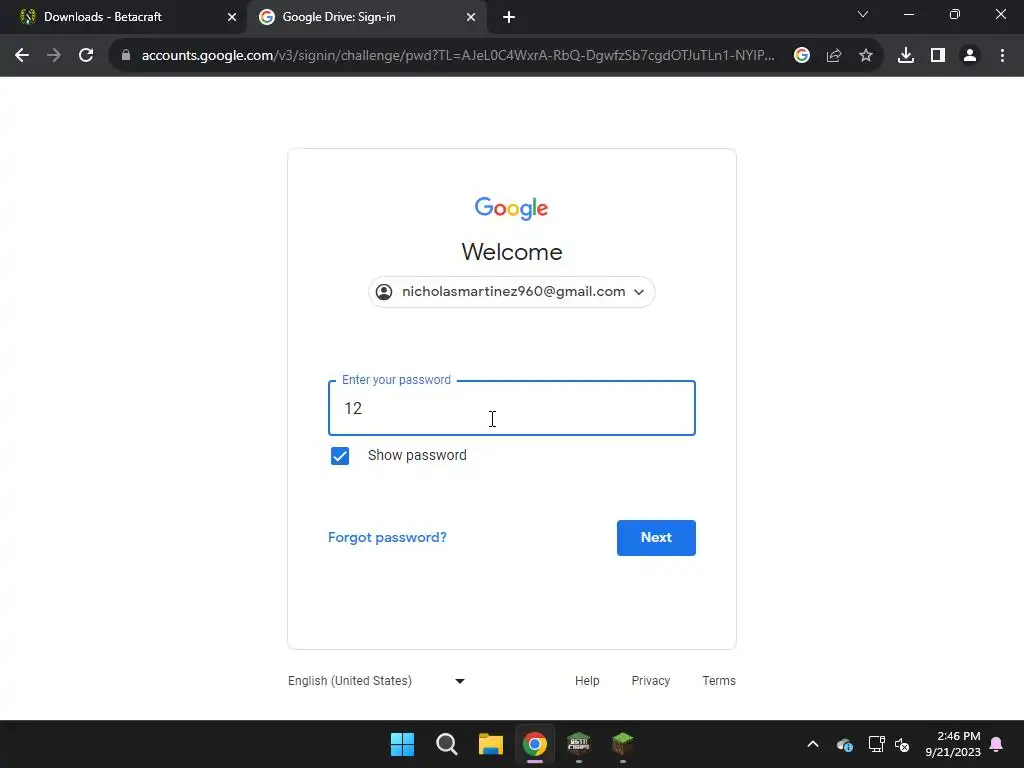The width and height of the screenshot is (1024, 768).
Task: Open network status tray icon
Action: pos(876,744)
